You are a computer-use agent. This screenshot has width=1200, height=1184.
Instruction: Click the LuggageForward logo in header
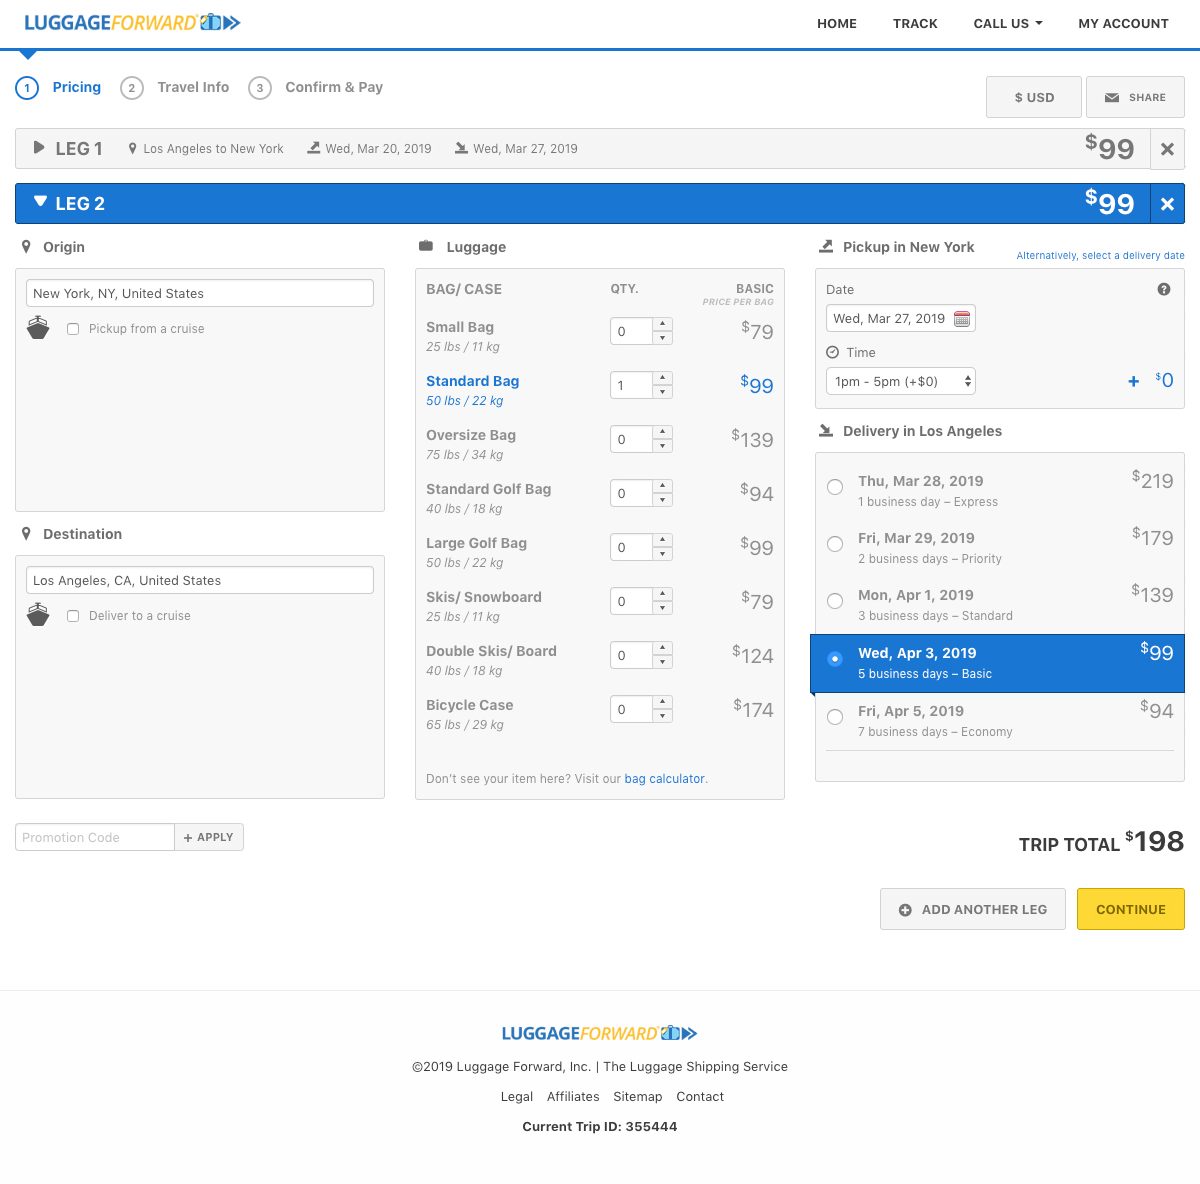tap(132, 22)
